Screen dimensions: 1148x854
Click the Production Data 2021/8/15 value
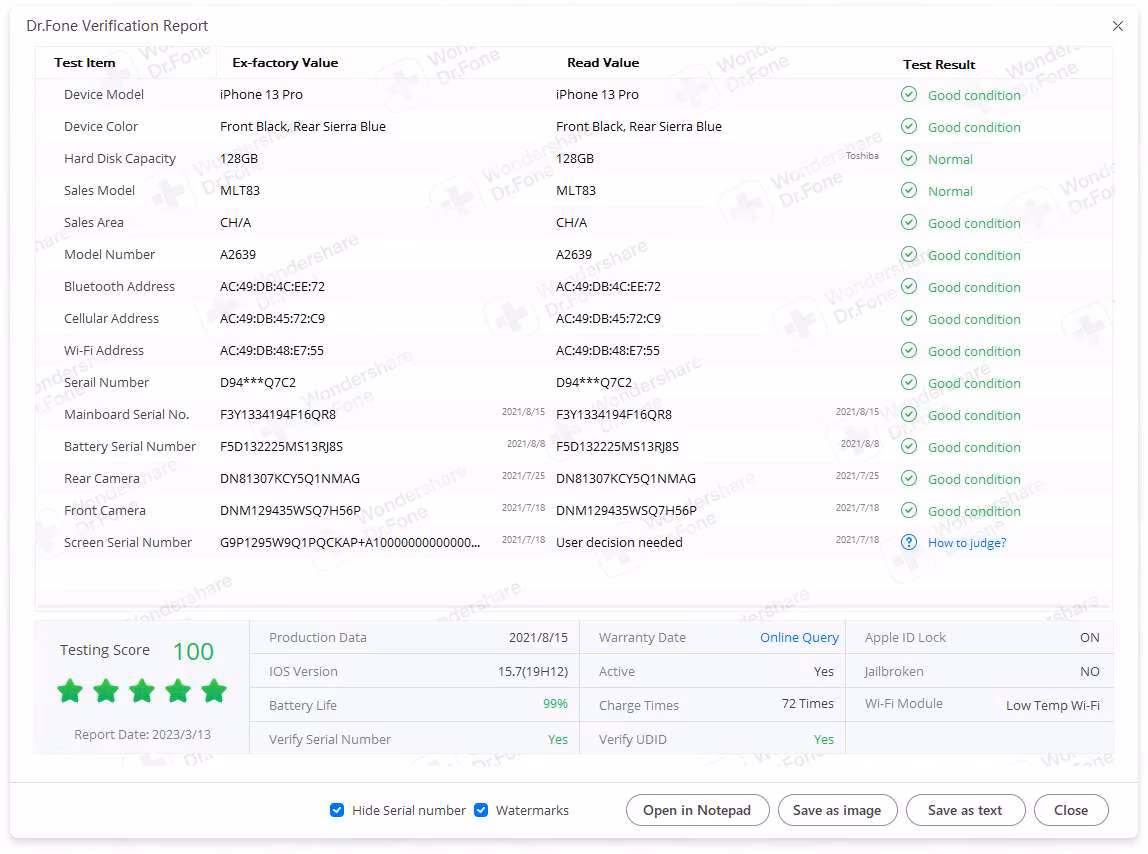pyautogui.click(x=538, y=637)
